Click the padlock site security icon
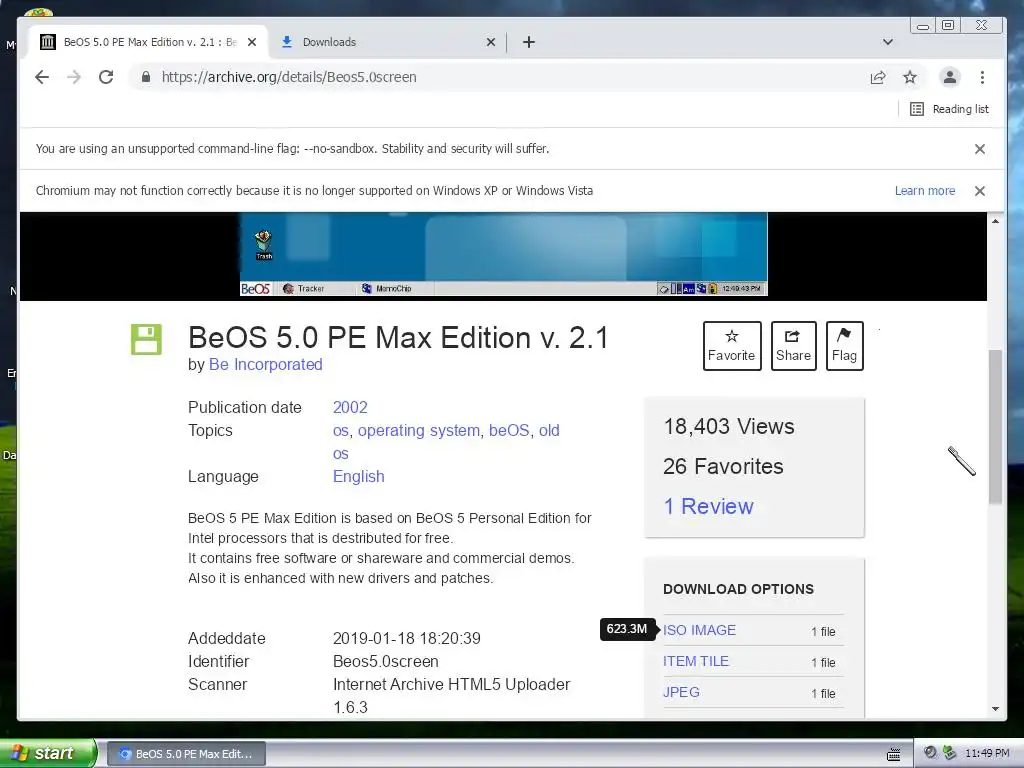1024x768 pixels. tap(146, 77)
